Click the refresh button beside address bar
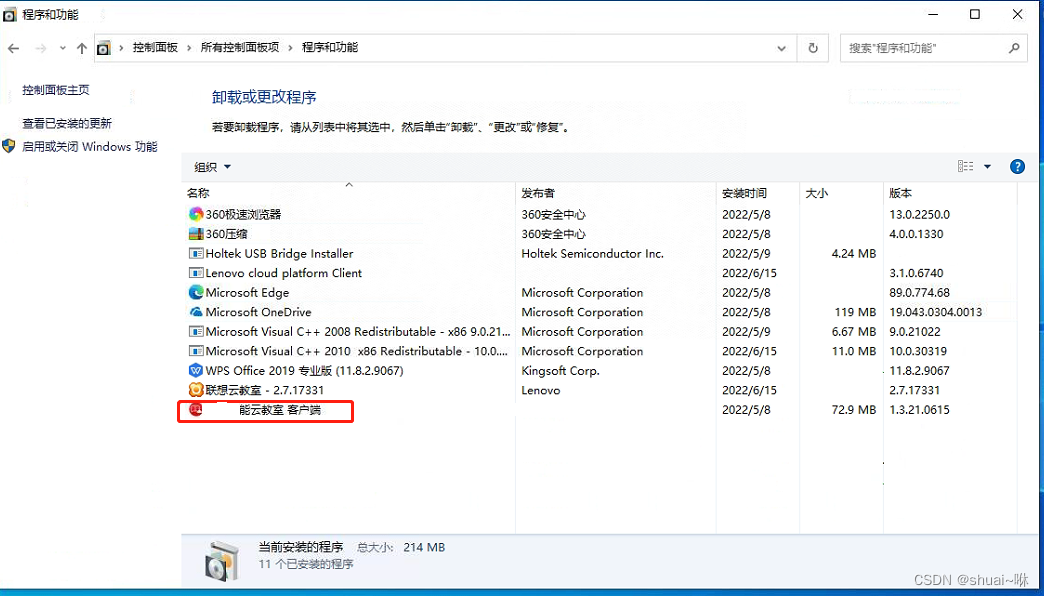Viewport: 1044px width, 596px height. pos(813,48)
